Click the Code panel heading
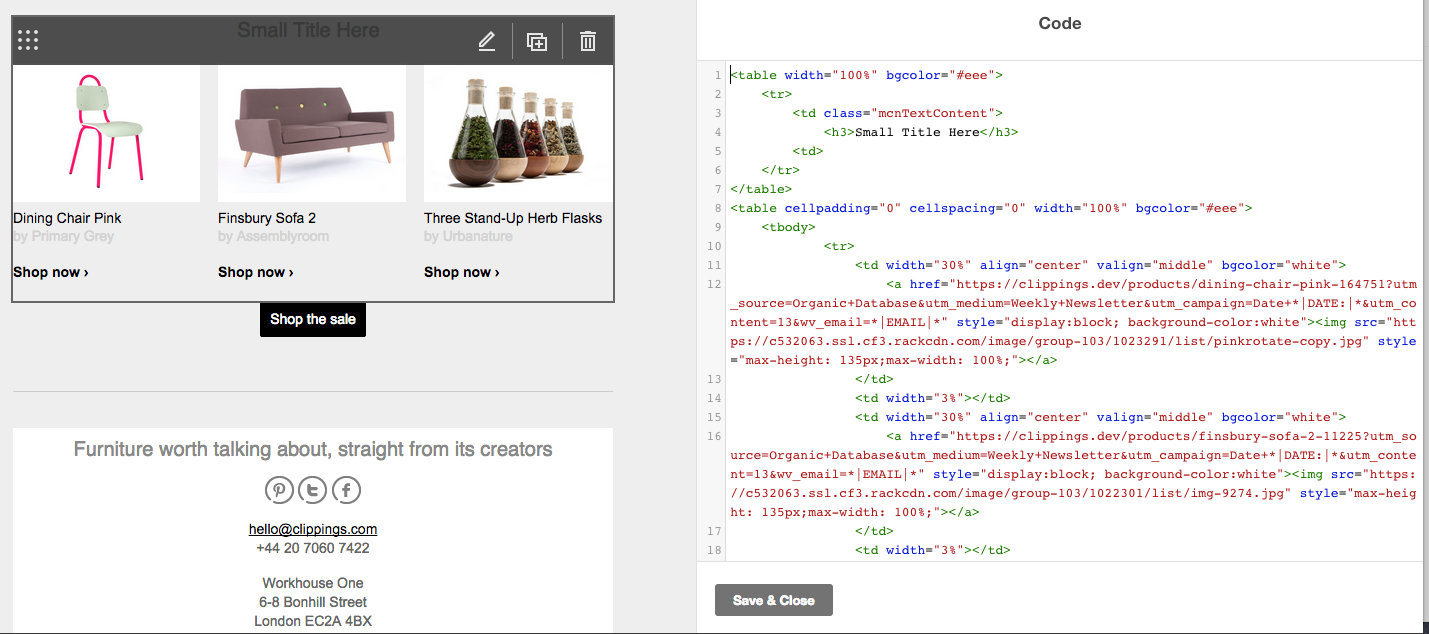Viewport: 1429px width, 634px height. click(1060, 23)
